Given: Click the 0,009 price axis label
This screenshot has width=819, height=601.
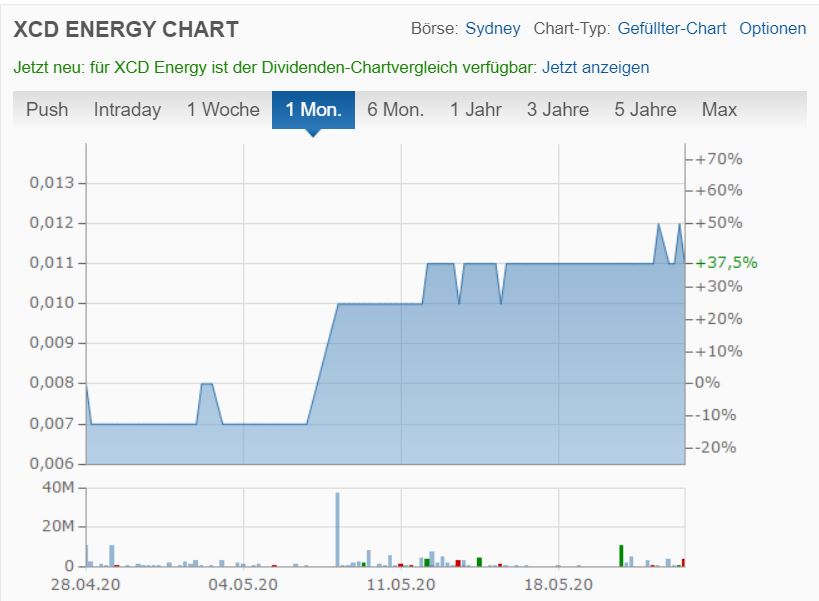Looking at the screenshot, I should point(52,343).
